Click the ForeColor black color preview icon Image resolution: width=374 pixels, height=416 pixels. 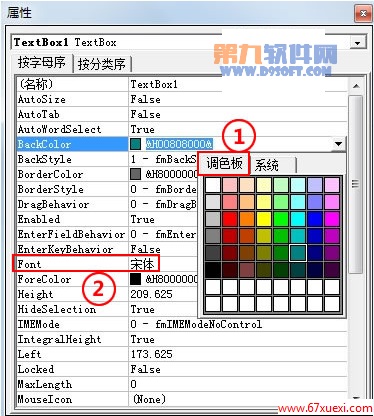[x=135, y=279]
